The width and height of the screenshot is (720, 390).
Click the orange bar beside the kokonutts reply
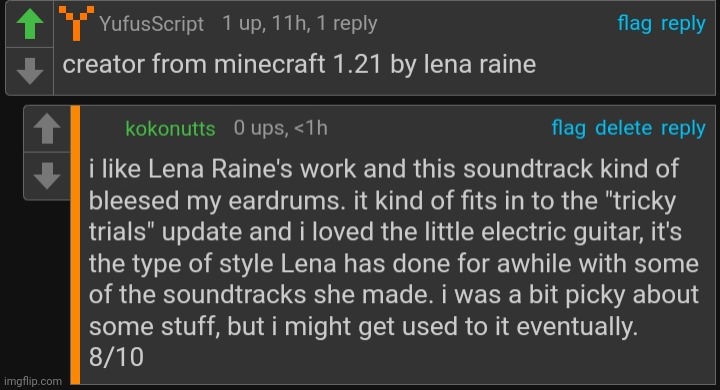coord(75,245)
